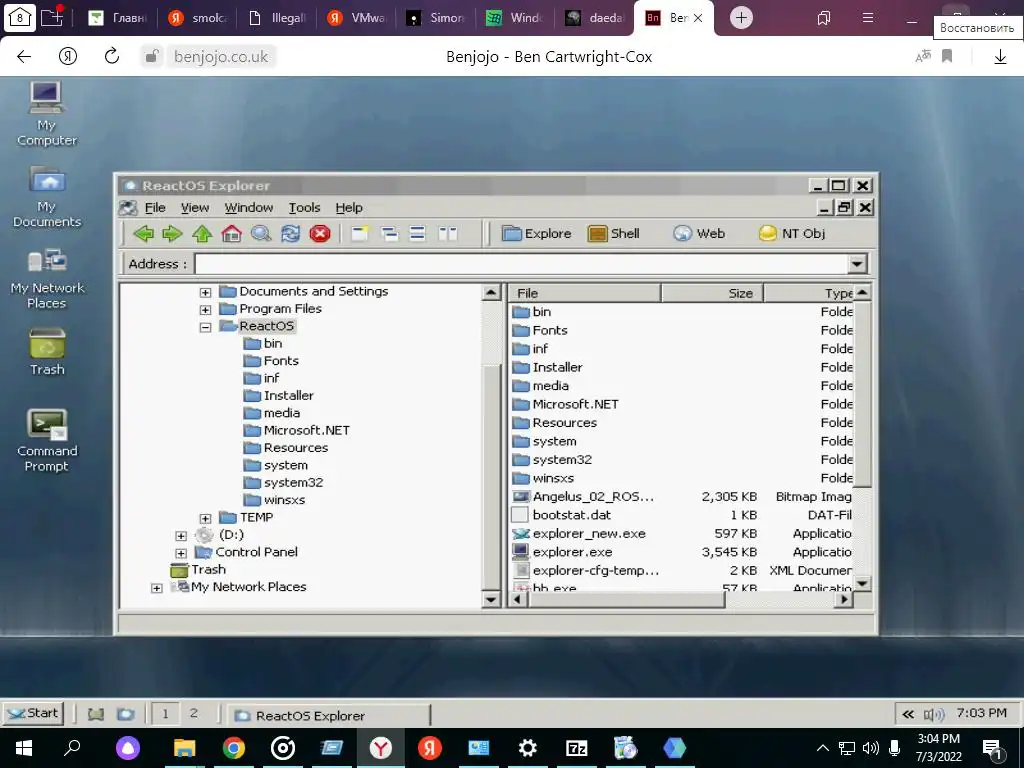Open the File menu in ReactOS Explorer

[155, 208]
